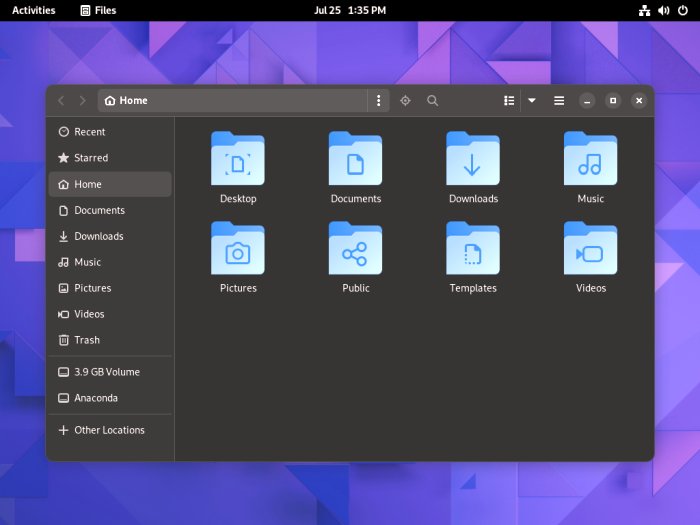Viewport: 700px width, 525px height.
Task: Click the location crosshair icon beside path bar
Action: click(x=405, y=100)
